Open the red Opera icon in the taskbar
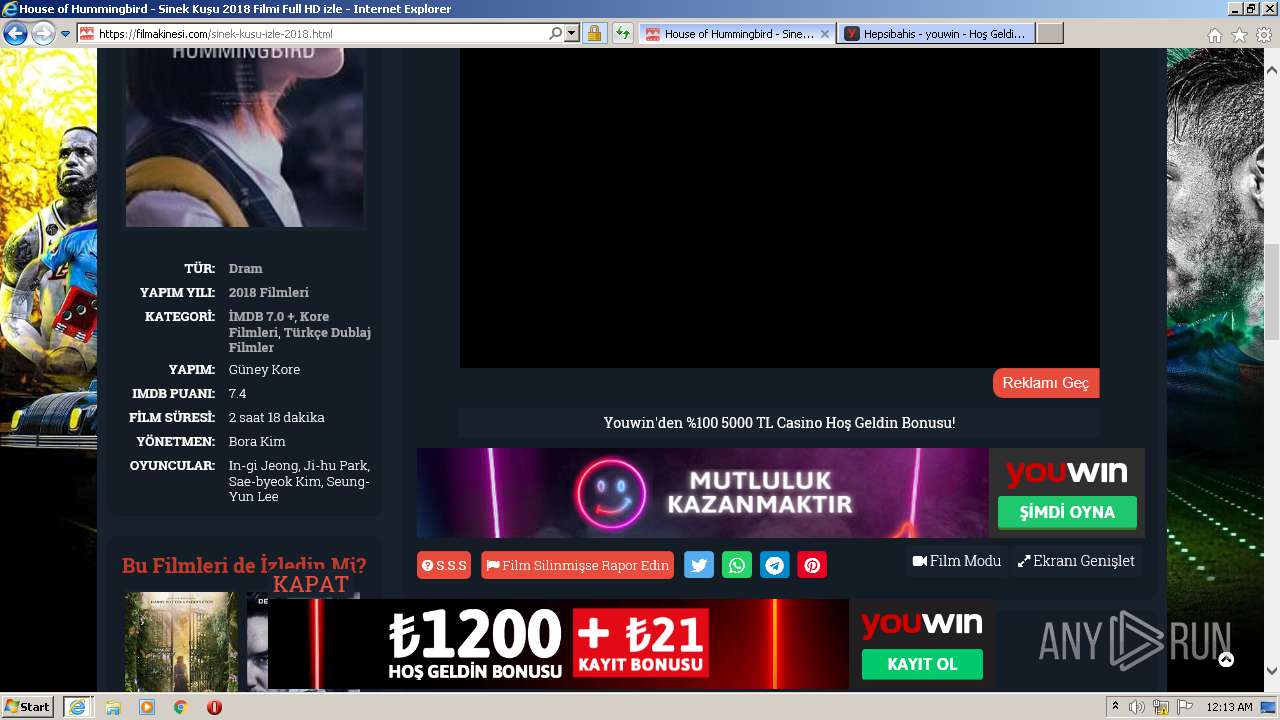The image size is (1280, 720). coord(214,707)
